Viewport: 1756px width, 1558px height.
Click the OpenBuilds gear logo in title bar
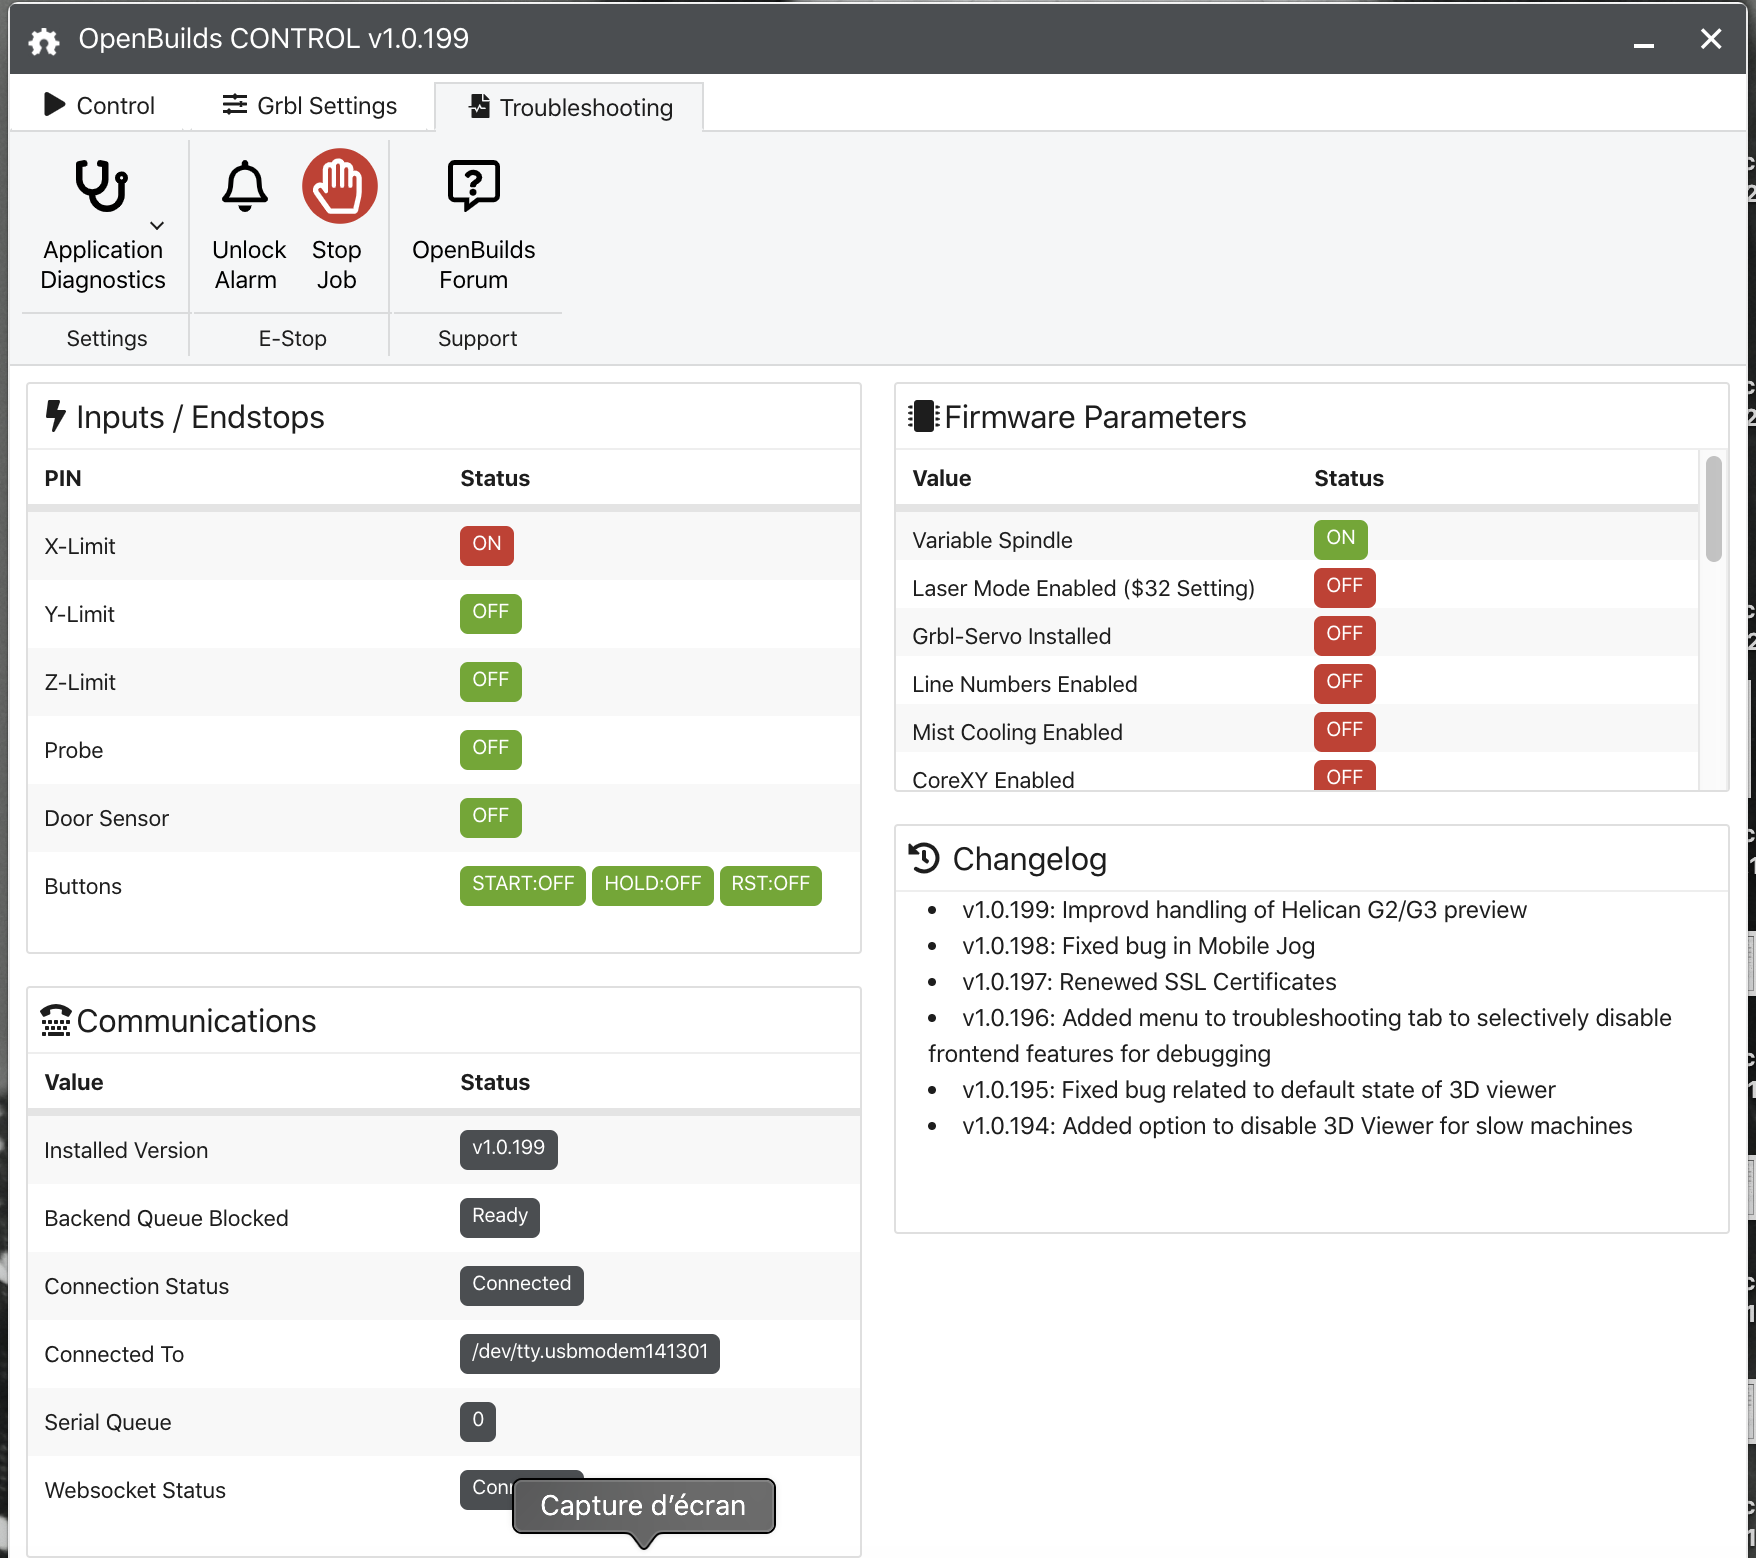[44, 40]
